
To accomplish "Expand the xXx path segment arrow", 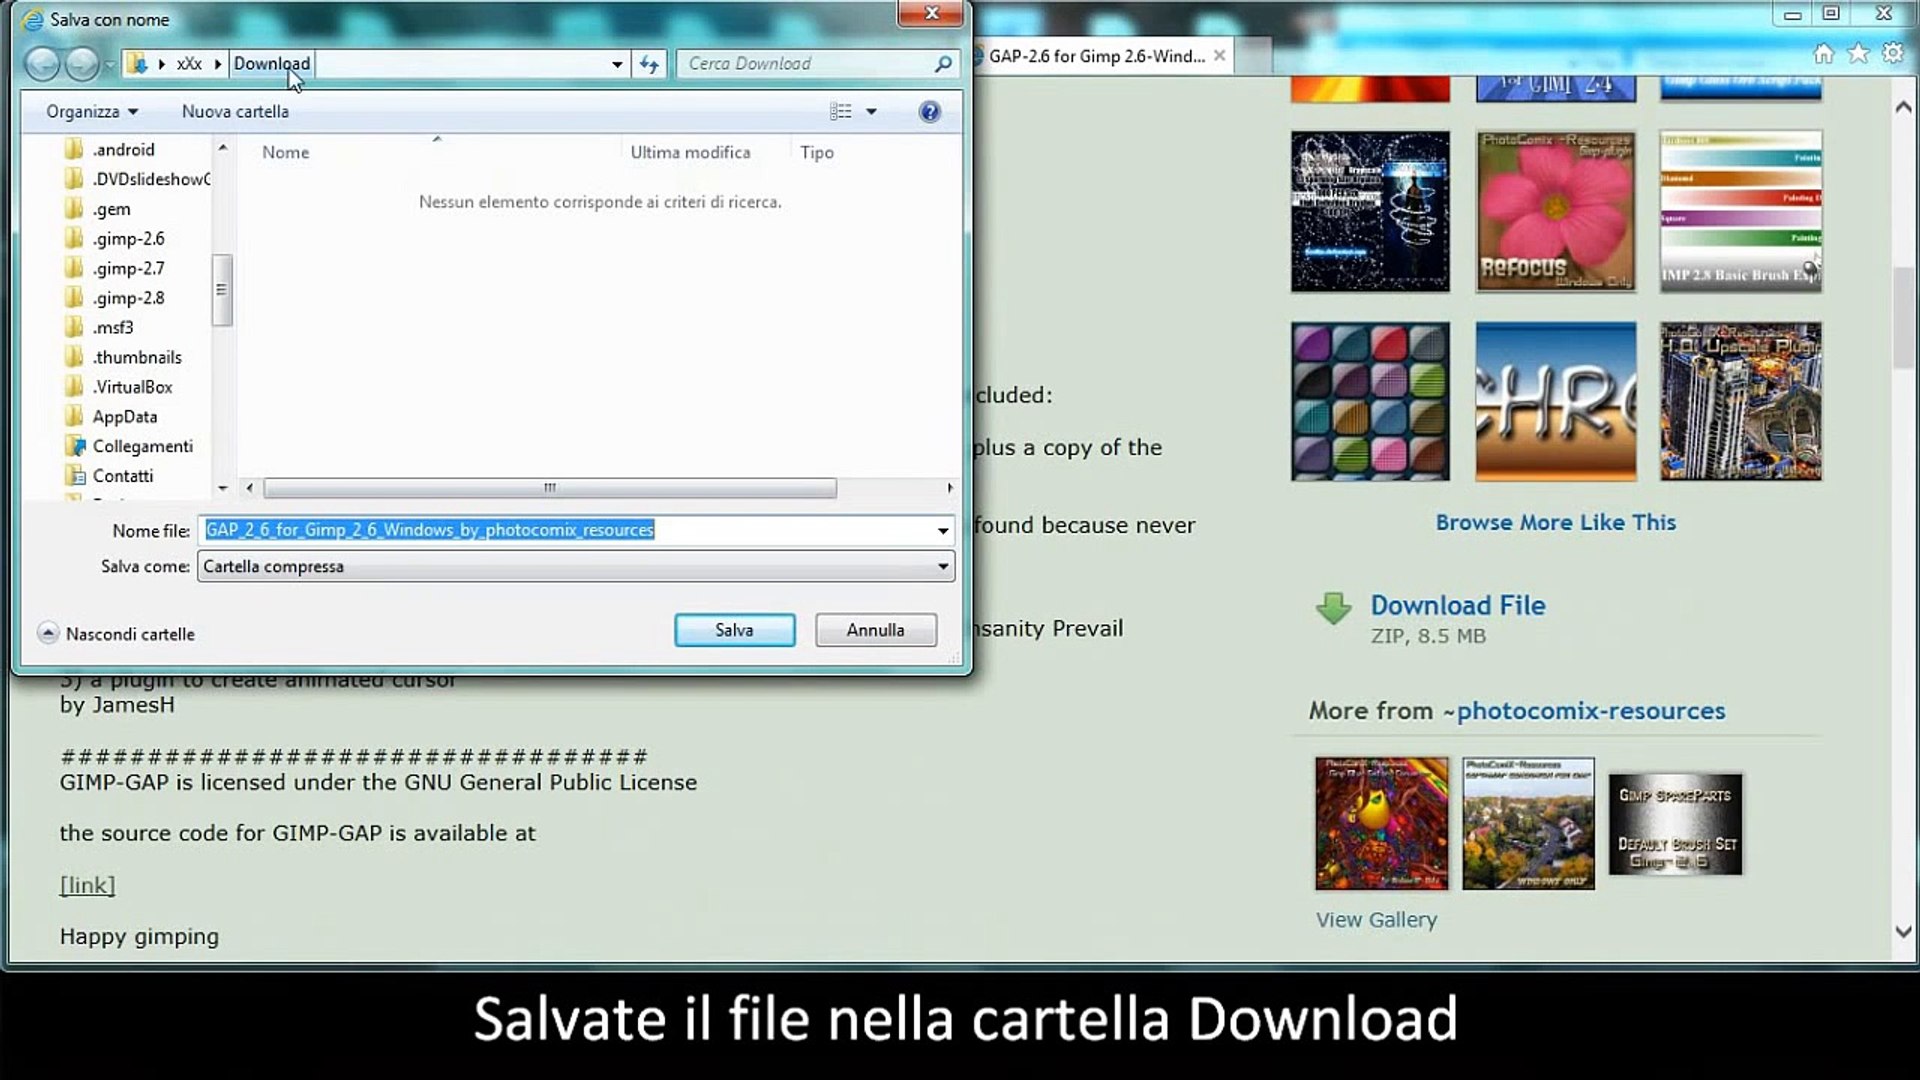I will pos(217,64).
